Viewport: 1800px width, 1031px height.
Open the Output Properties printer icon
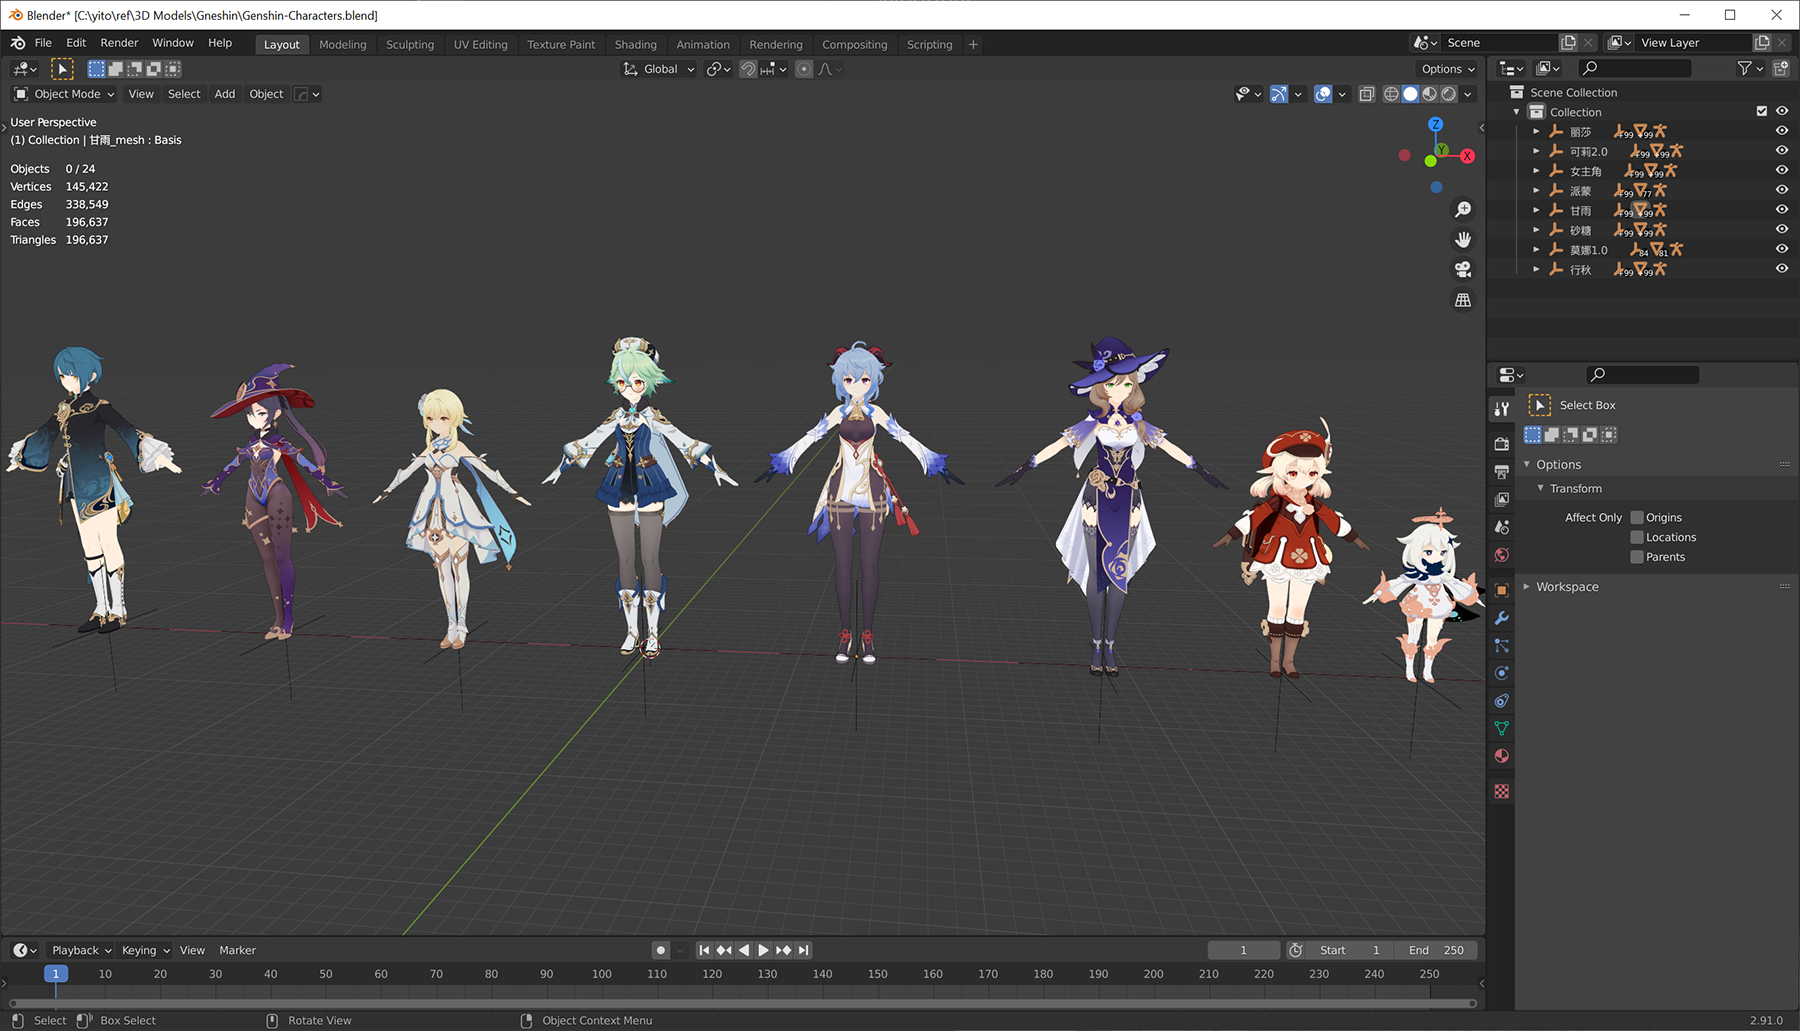(x=1502, y=471)
